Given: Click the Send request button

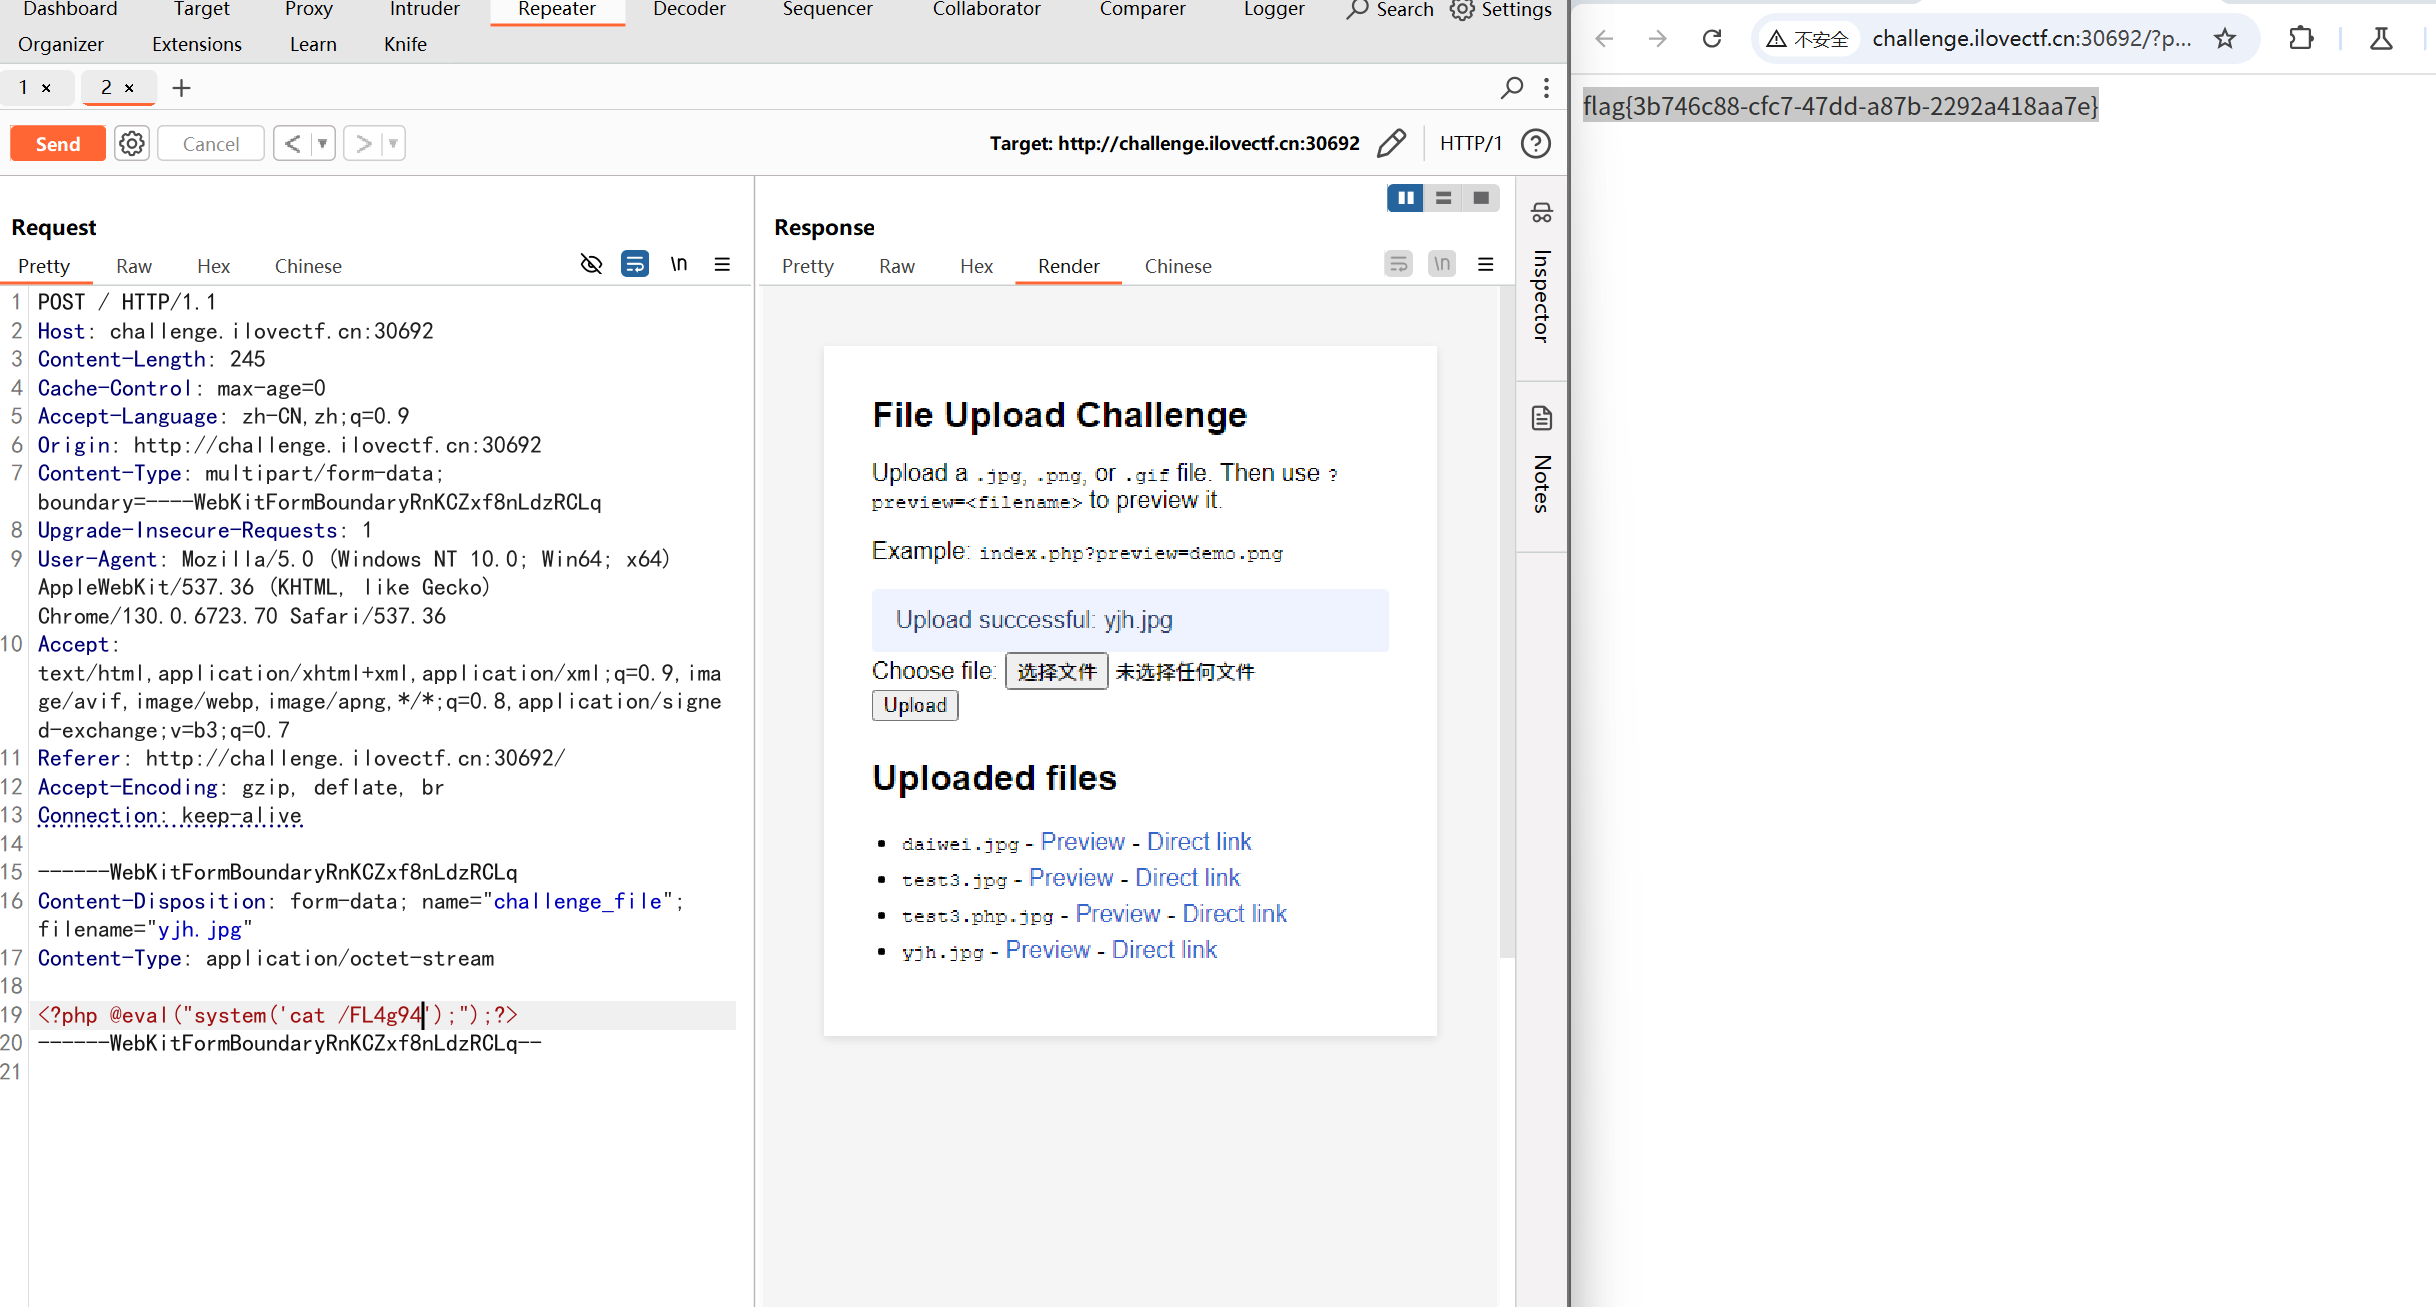Looking at the screenshot, I should (58, 144).
